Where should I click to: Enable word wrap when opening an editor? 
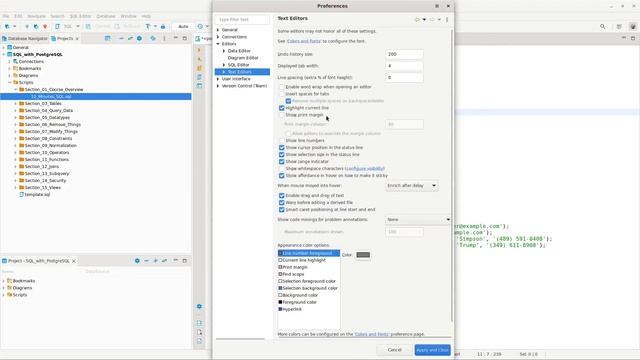[x=282, y=87]
